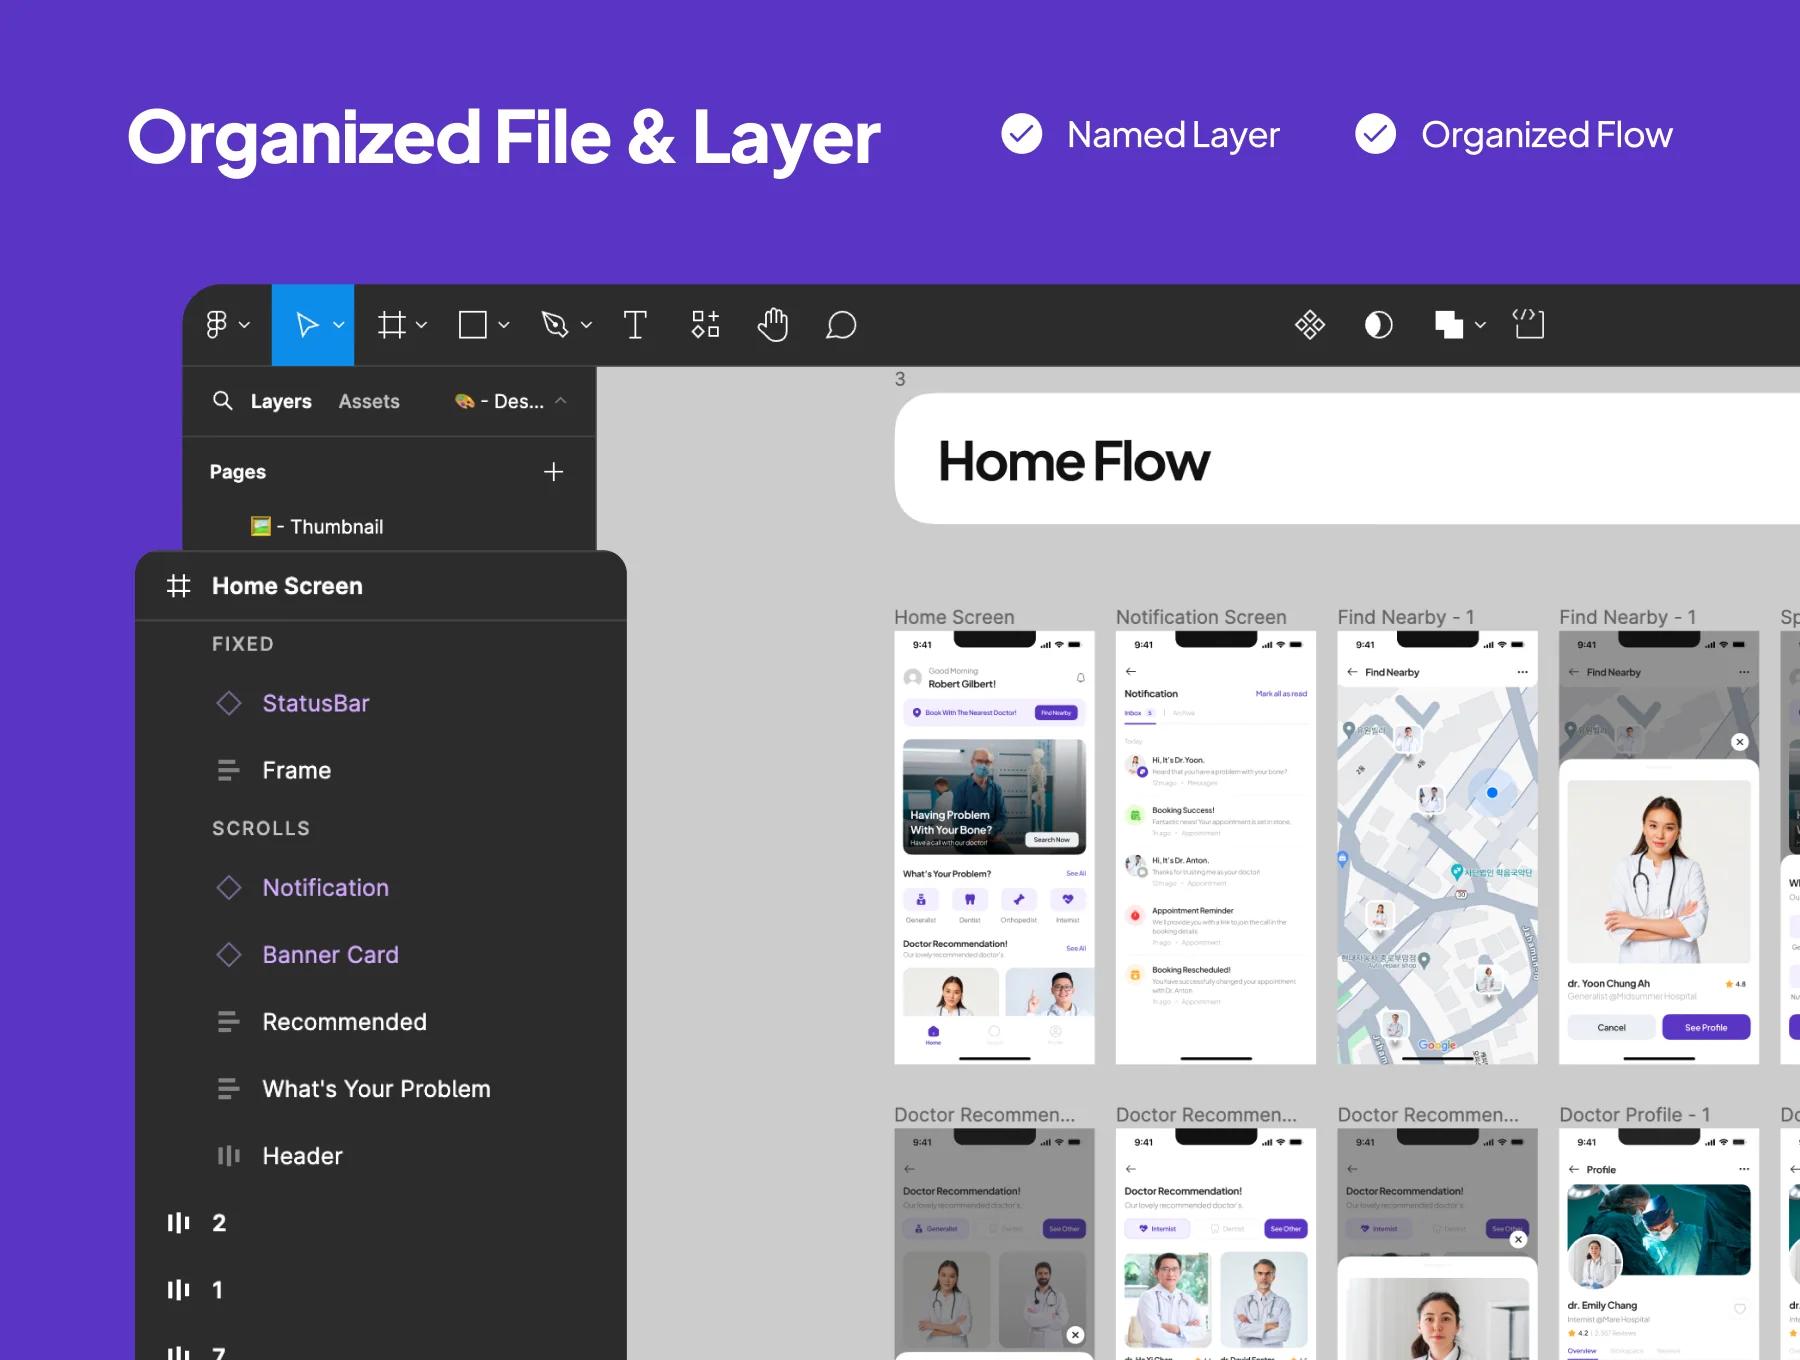
Task: Click the SCROLLS section label
Action: click(261, 828)
